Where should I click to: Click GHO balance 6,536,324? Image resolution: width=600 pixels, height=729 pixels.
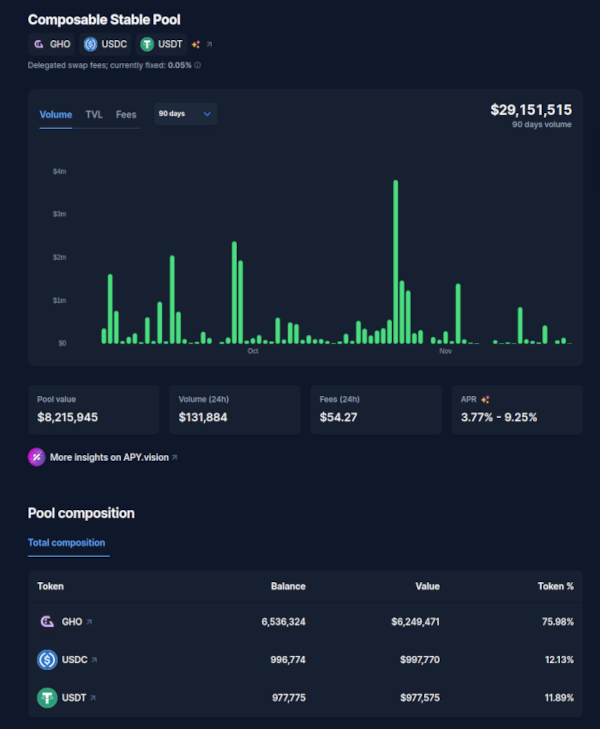click(x=284, y=622)
